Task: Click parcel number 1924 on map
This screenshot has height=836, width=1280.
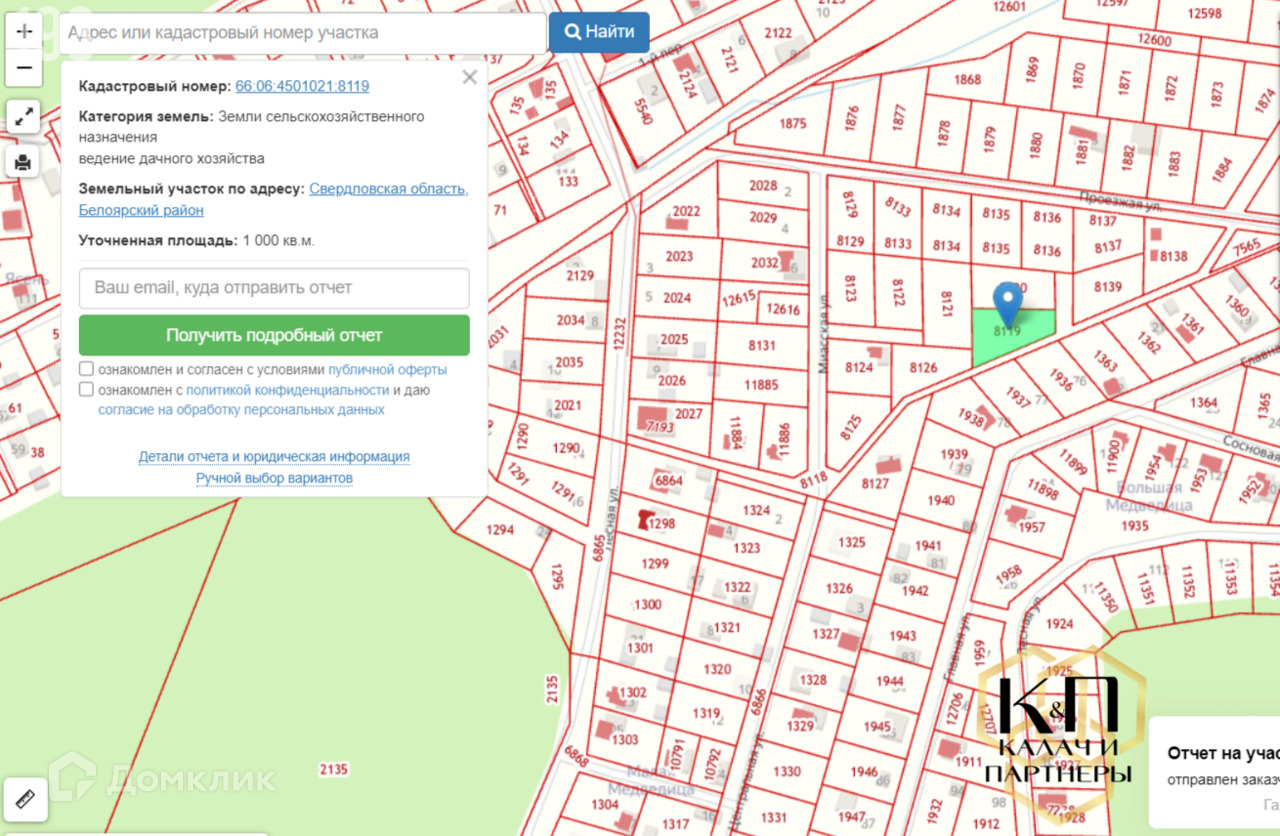Action: 1059,625
